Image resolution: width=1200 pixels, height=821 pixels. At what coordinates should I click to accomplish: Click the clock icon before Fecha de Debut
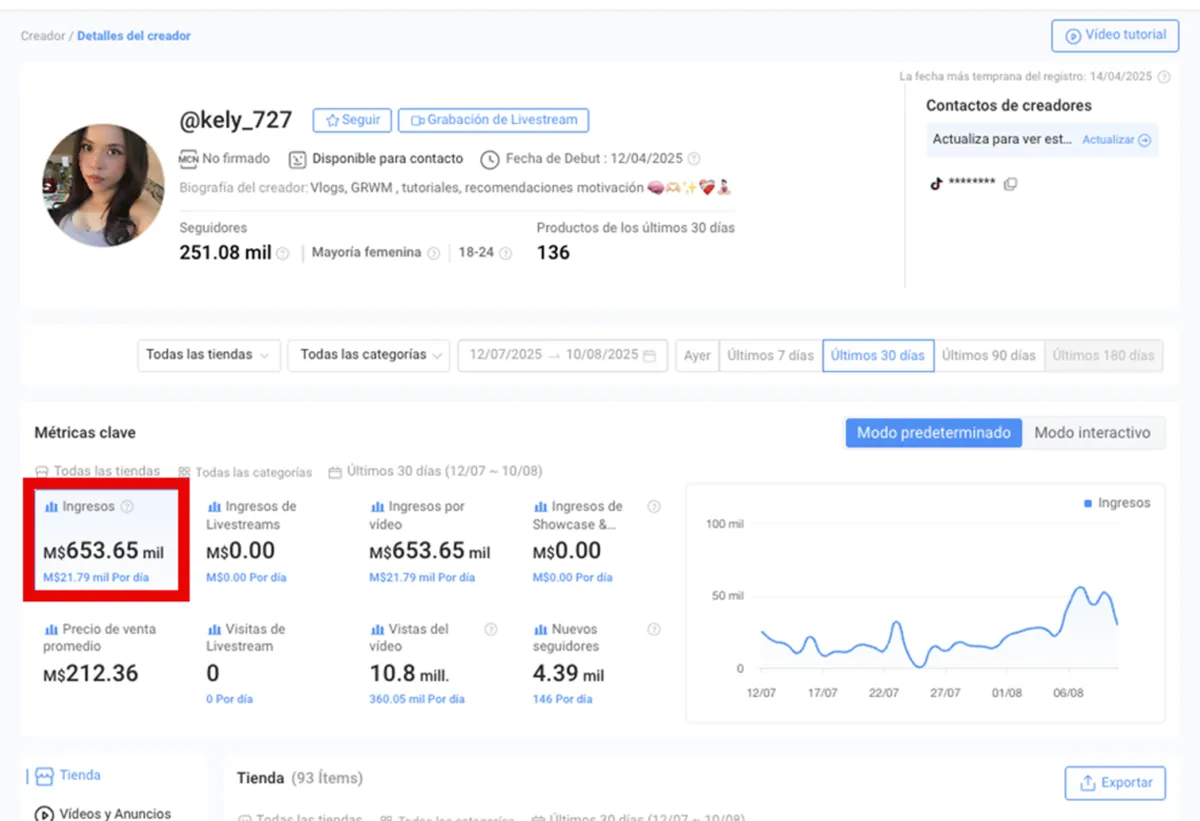(x=489, y=159)
